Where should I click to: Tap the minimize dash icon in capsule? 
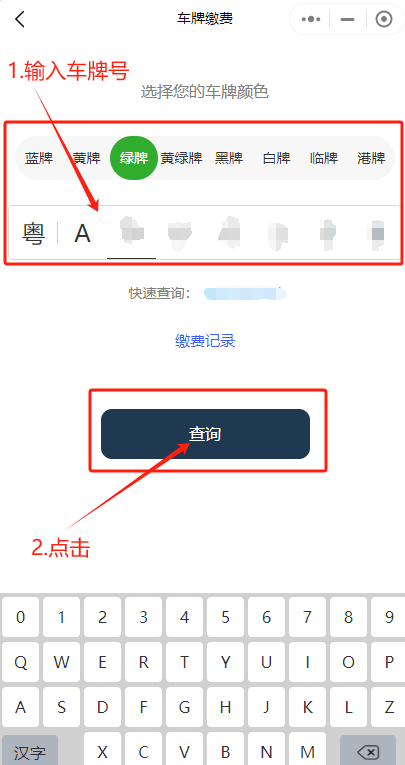click(347, 19)
